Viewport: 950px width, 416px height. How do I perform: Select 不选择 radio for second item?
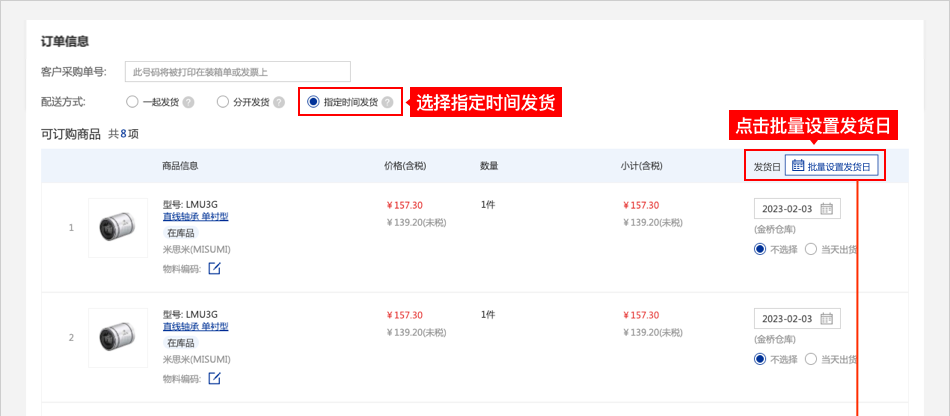pos(760,359)
